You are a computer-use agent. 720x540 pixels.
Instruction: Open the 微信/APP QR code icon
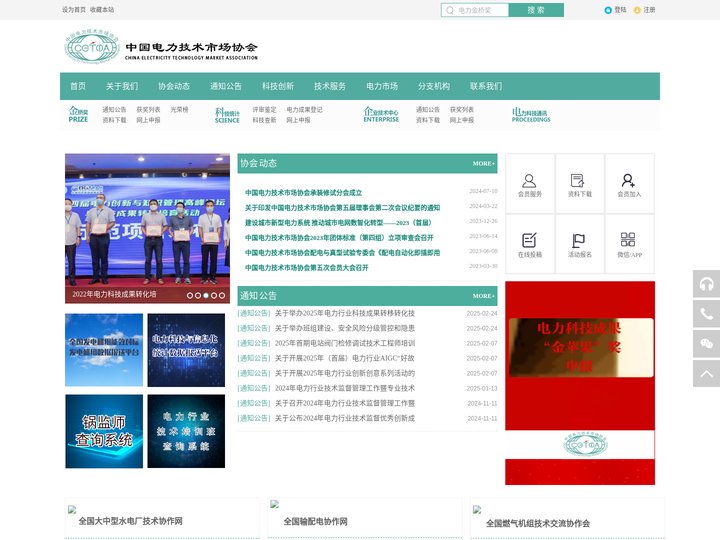[x=628, y=240]
